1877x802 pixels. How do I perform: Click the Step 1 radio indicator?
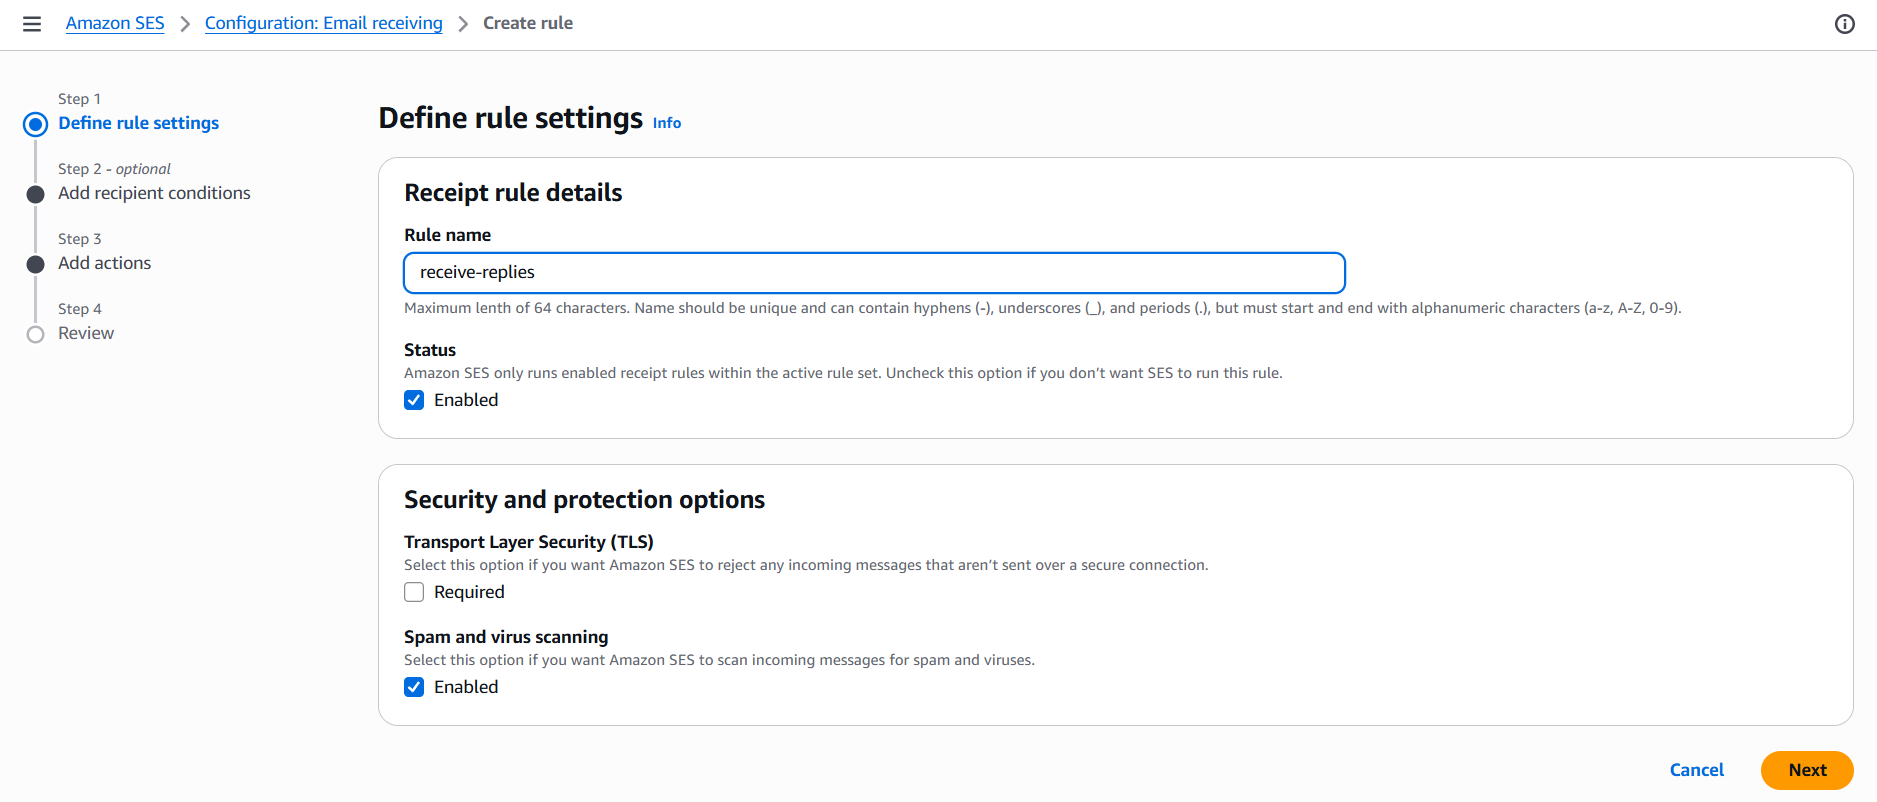coord(36,124)
